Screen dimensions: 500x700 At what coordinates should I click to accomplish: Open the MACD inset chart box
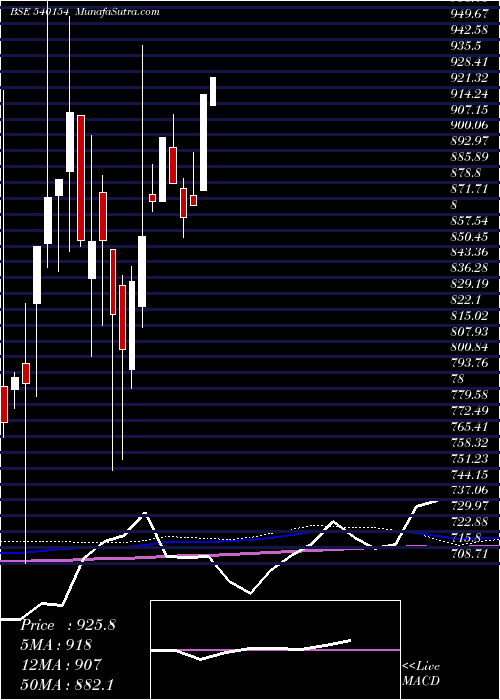275,650
